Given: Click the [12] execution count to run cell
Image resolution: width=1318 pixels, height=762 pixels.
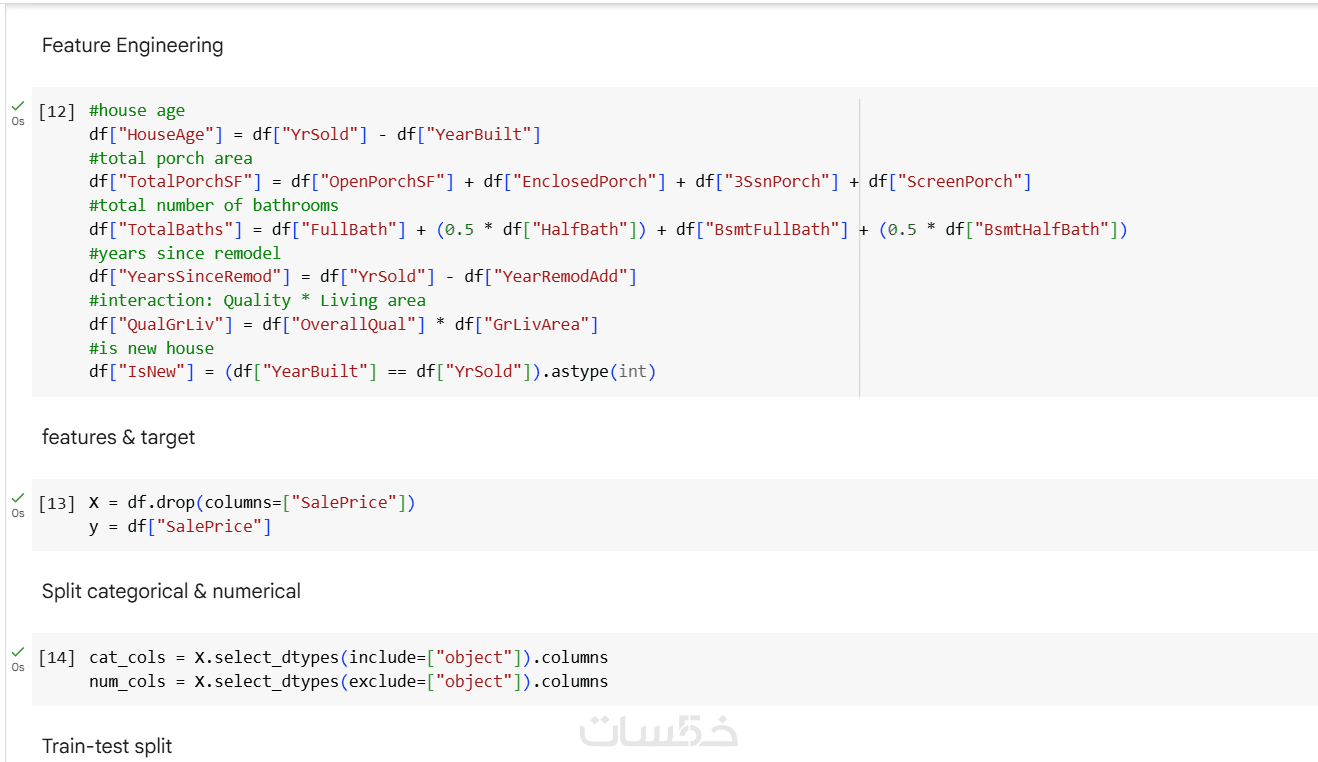Looking at the screenshot, I should (x=57, y=111).
